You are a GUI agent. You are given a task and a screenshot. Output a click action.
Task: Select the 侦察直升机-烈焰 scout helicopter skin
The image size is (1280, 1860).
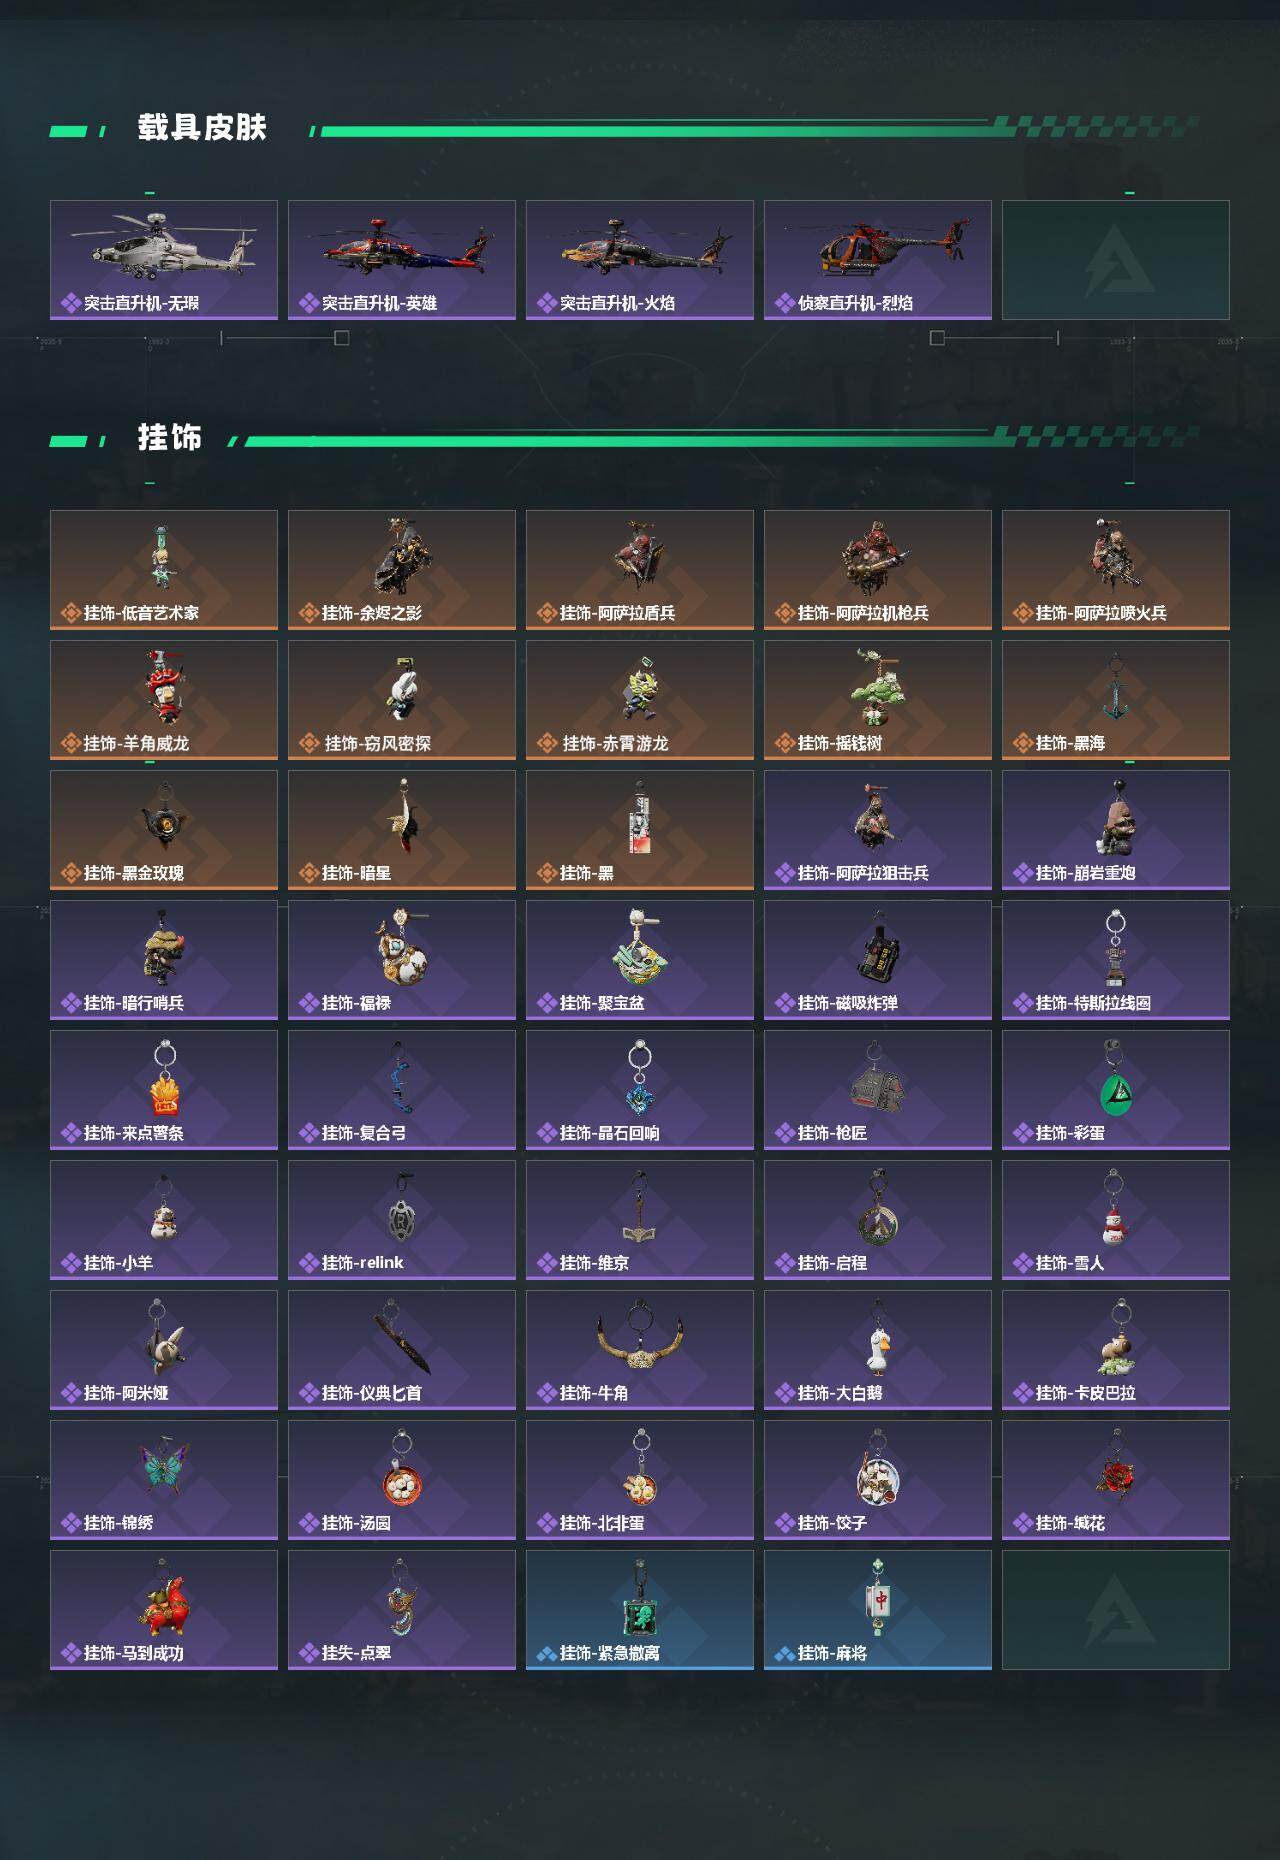point(878,260)
